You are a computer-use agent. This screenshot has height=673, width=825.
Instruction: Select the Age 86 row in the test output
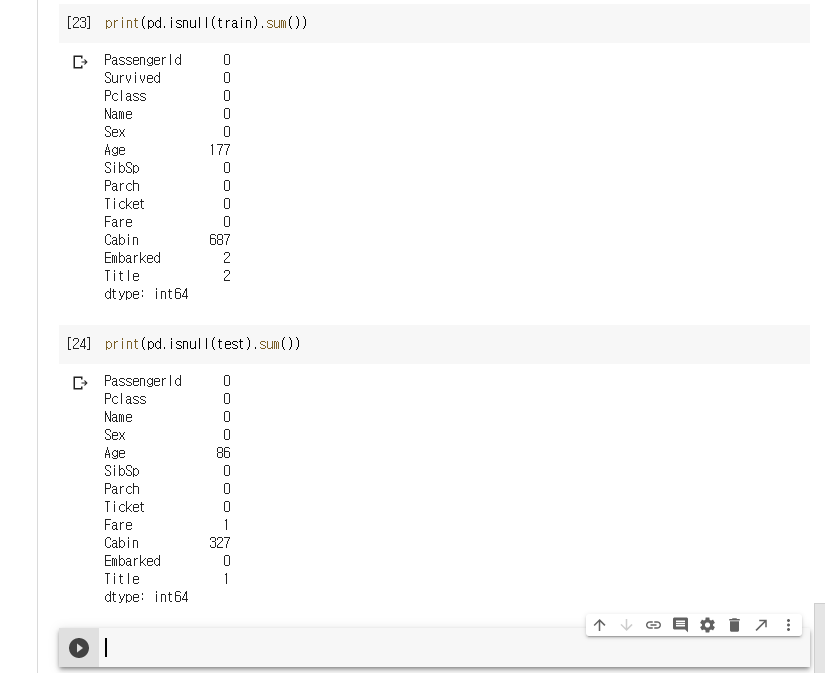(x=166, y=453)
